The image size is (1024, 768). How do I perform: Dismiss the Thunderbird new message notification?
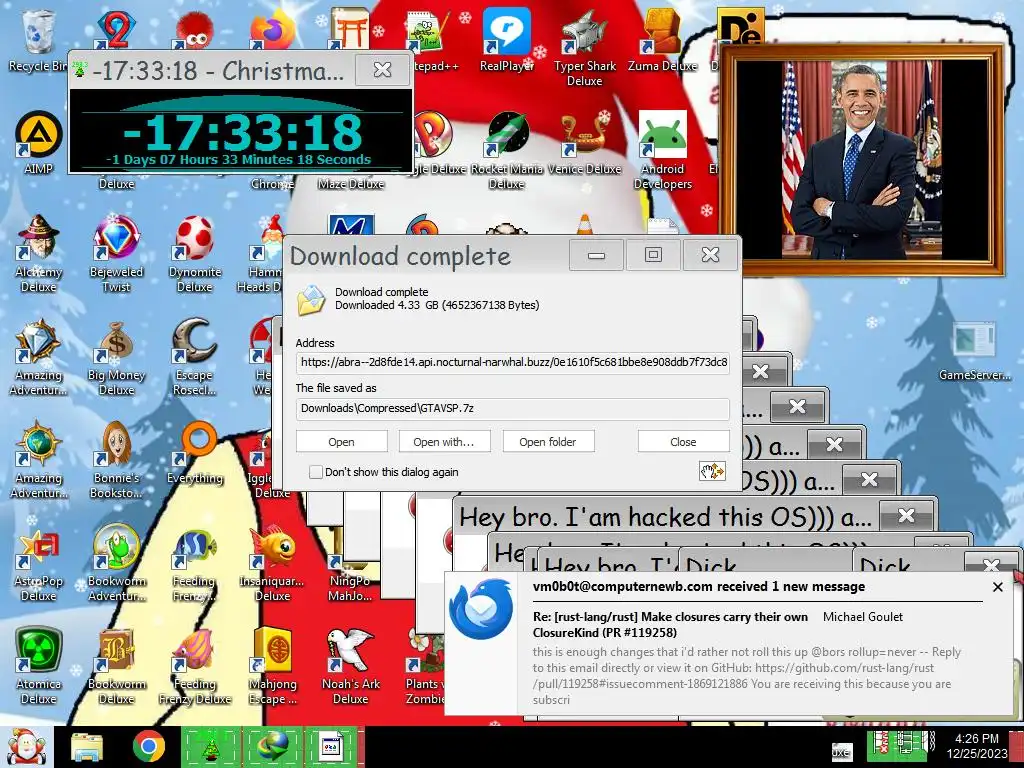[997, 587]
